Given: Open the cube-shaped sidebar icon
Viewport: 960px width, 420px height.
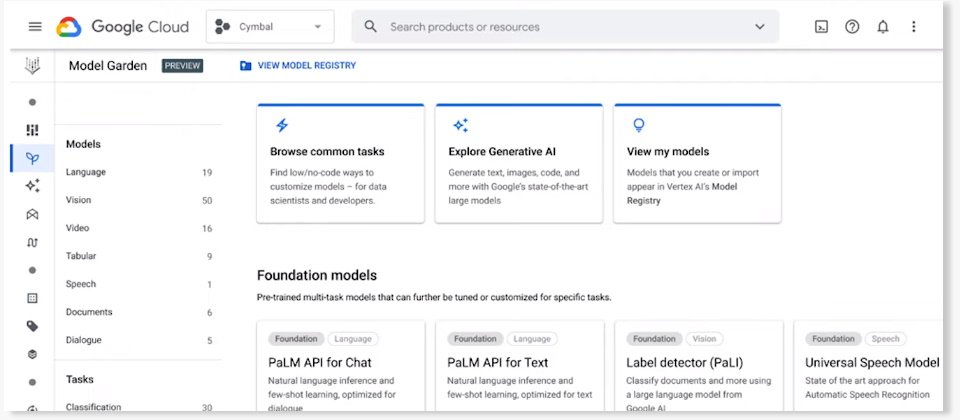Looking at the screenshot, I should click(x=32, y=354).
